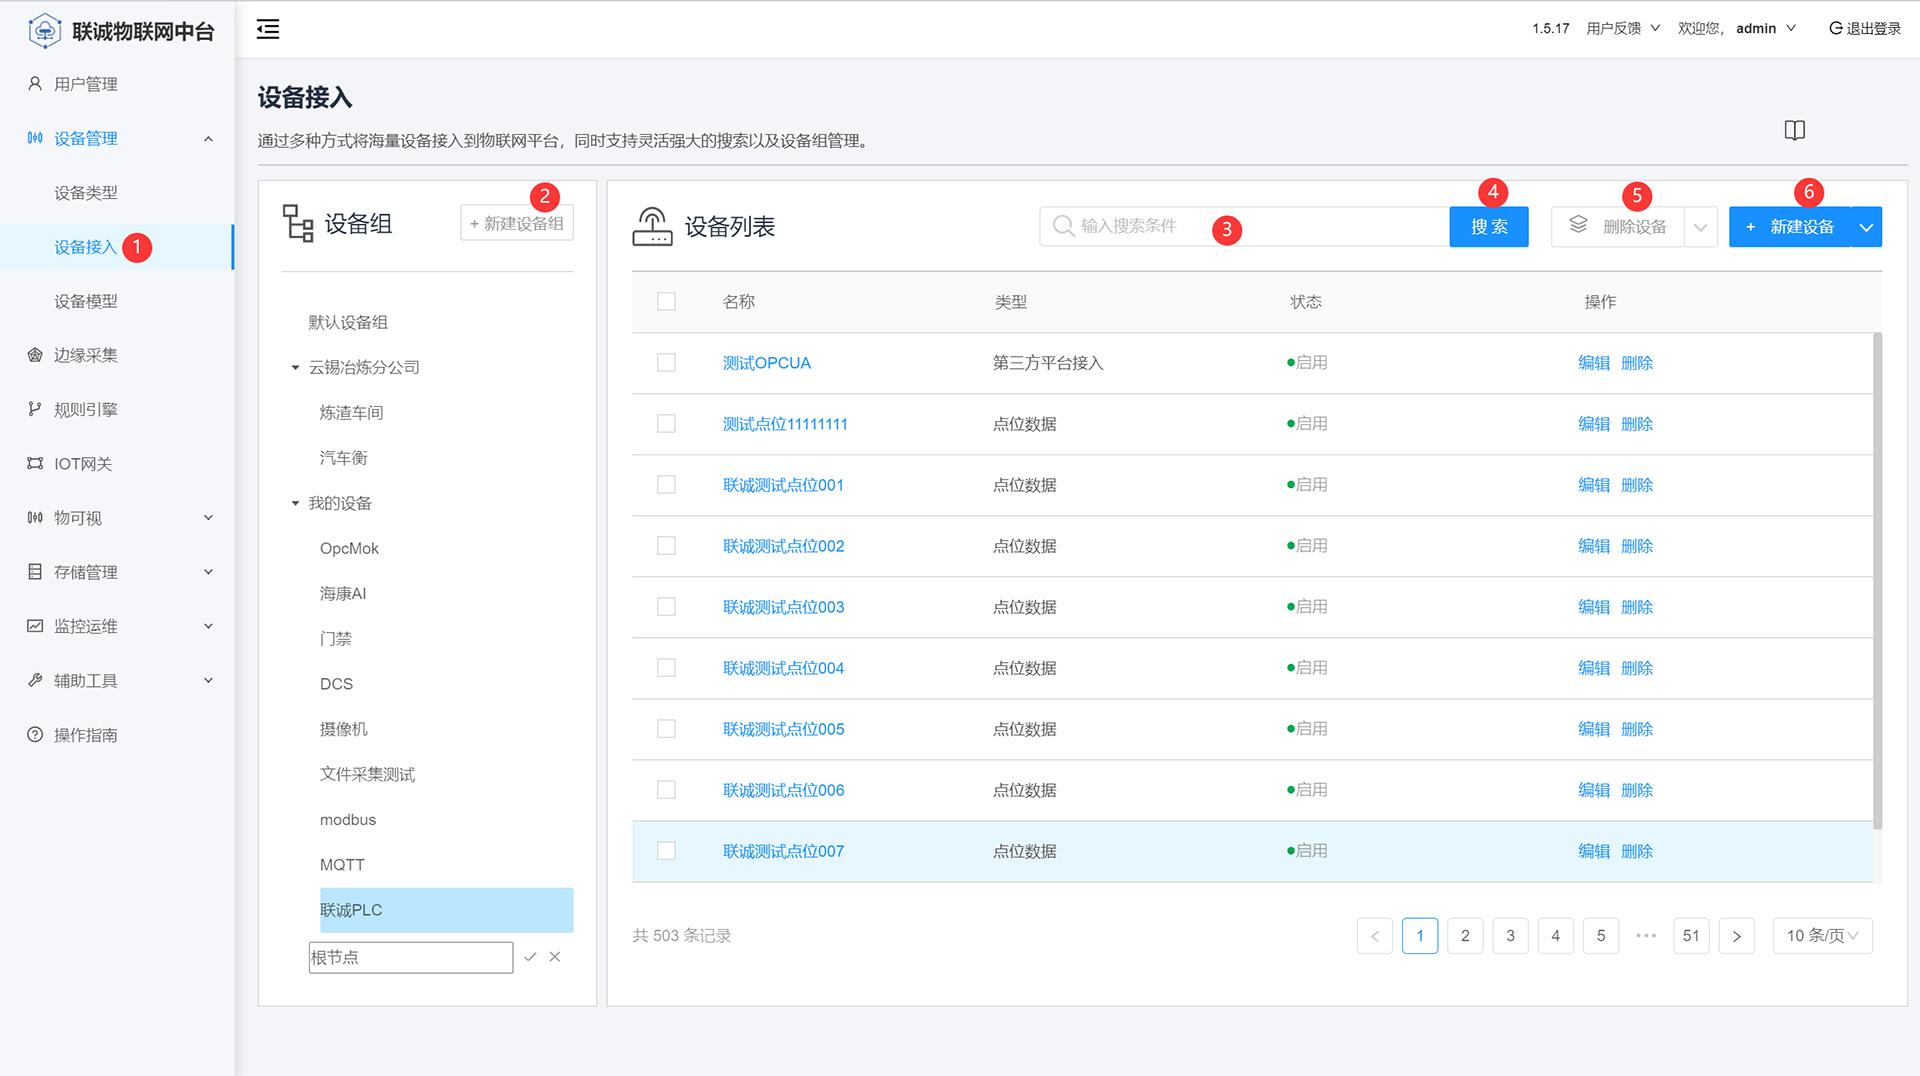Check the box for 测试OPCUA
The image size is (1920, 1076).
[x=666, y=363]
